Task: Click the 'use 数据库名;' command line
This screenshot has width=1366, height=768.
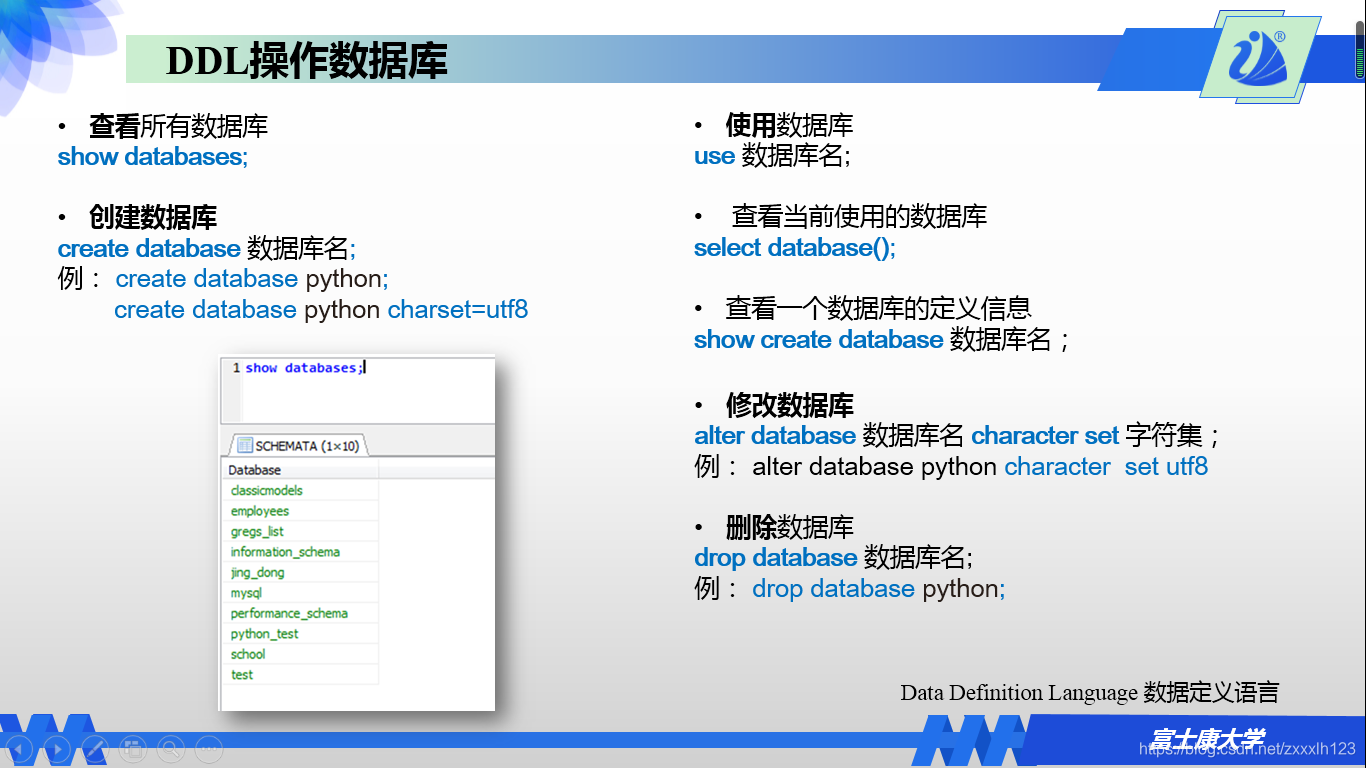Action: (772, 156)
